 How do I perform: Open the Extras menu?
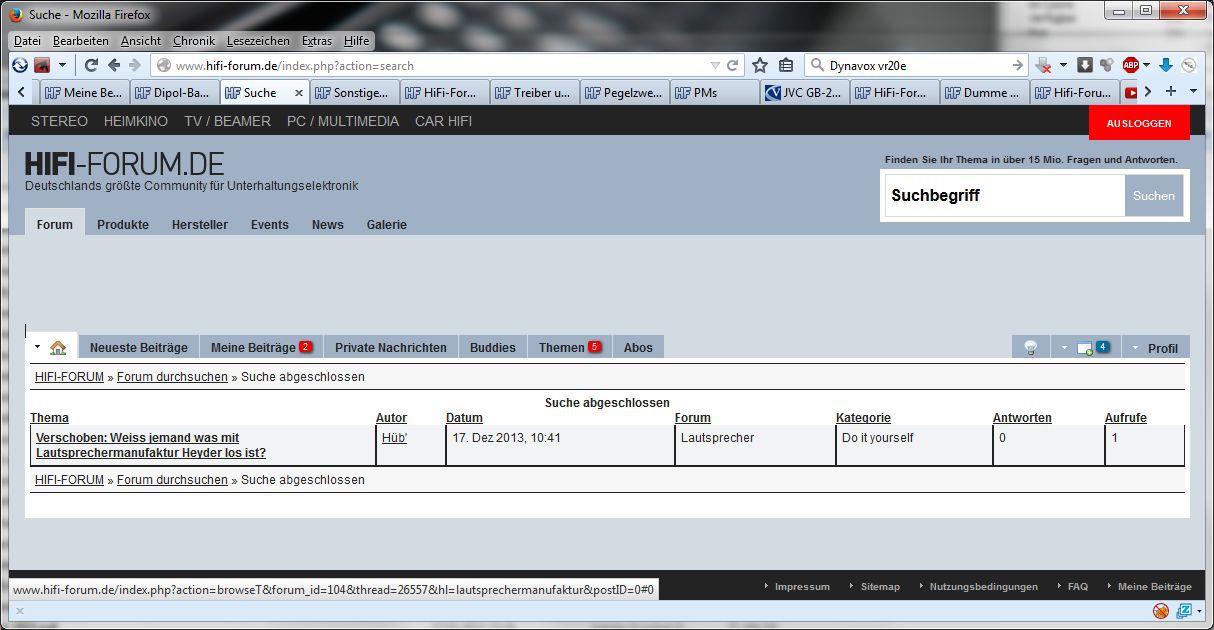(317, 41)
